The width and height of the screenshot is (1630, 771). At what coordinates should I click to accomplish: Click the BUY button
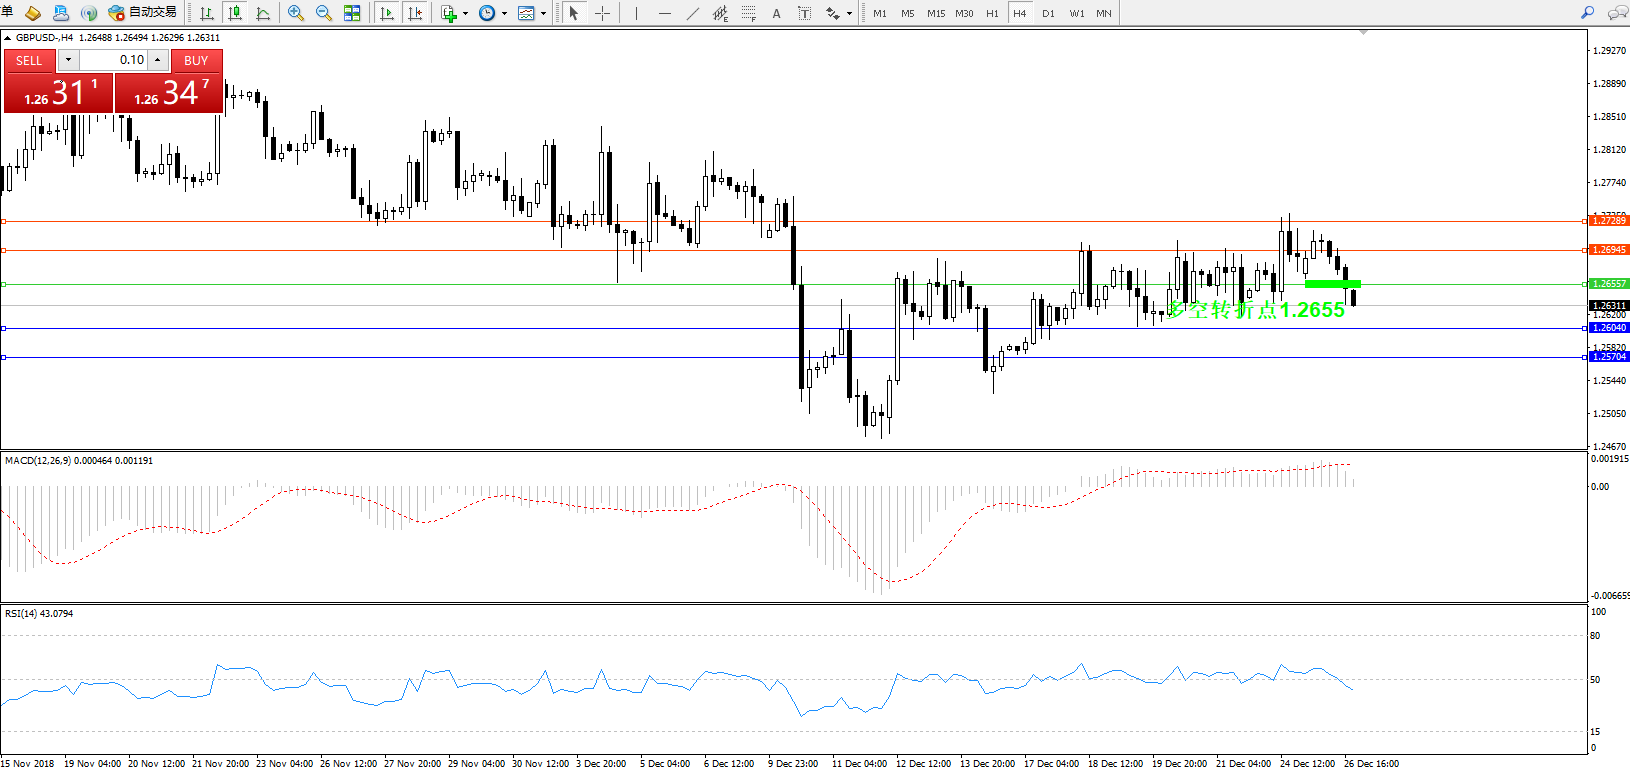[196, 61]
